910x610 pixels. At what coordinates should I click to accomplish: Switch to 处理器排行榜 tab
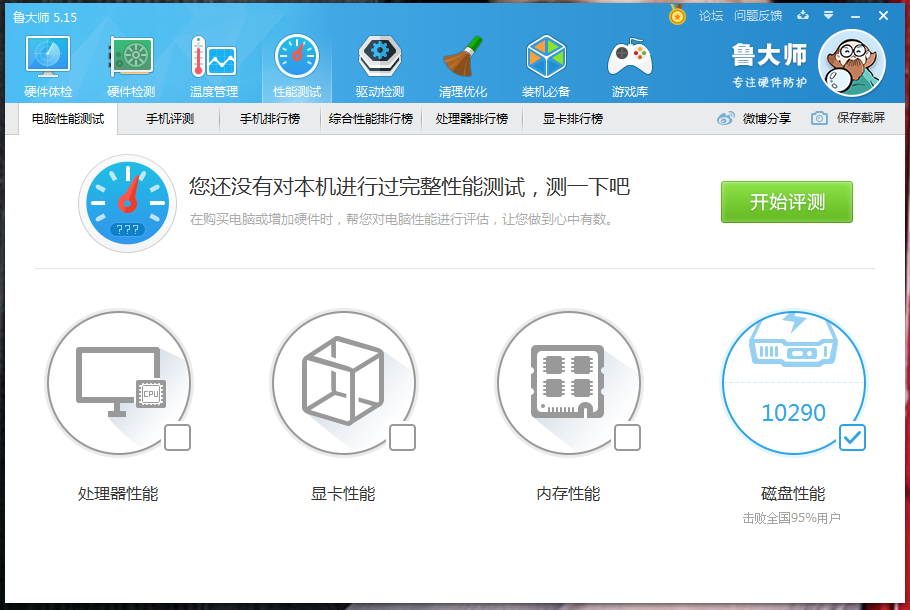(x=472, y=119)
